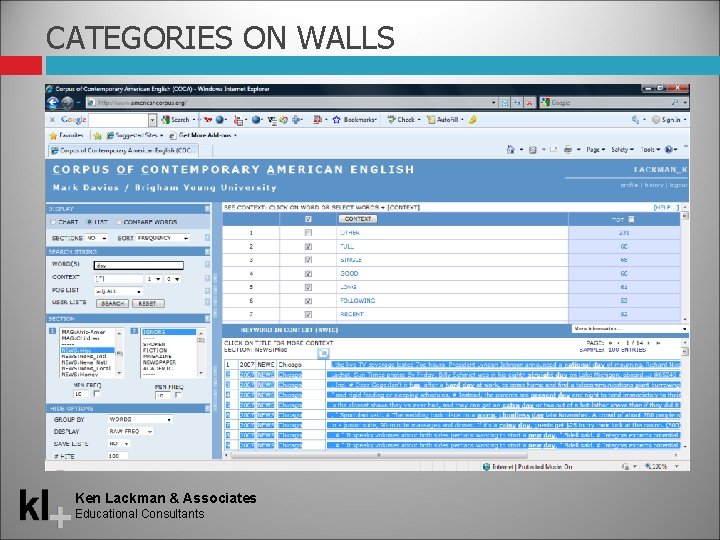Screen dimensions: 720x540
Task: Click the AutoFill toolbar item
Action: tap(443, 120)
